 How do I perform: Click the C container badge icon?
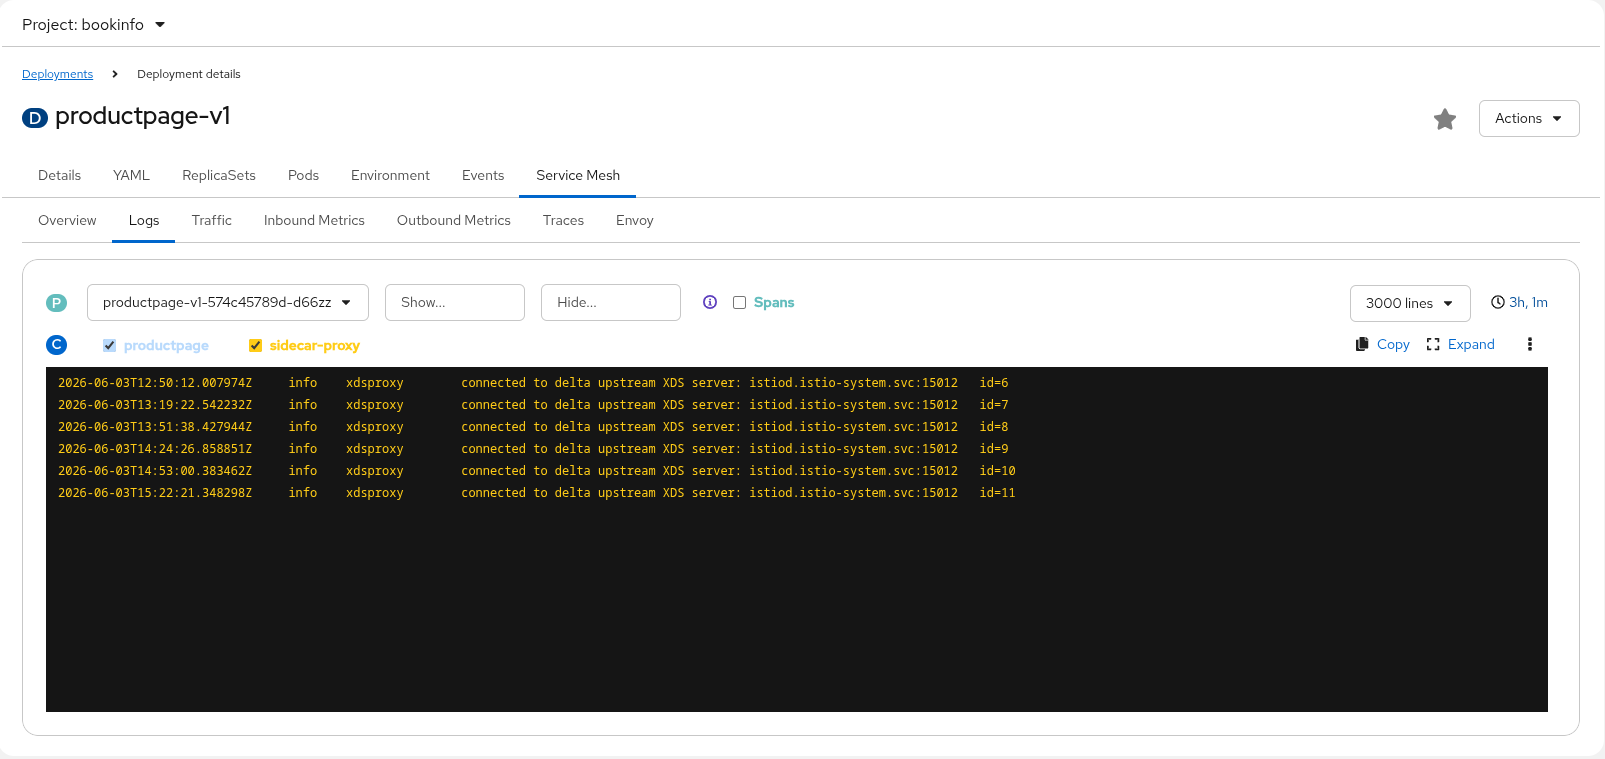tap(57, 344)
